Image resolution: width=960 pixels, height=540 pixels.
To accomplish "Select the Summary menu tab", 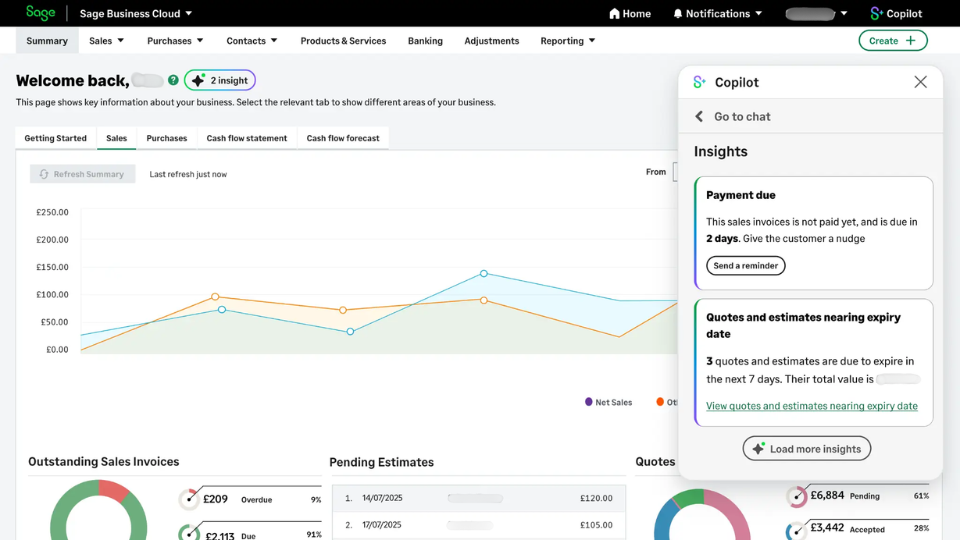I will pyautogui.click(x=47, y=40).
